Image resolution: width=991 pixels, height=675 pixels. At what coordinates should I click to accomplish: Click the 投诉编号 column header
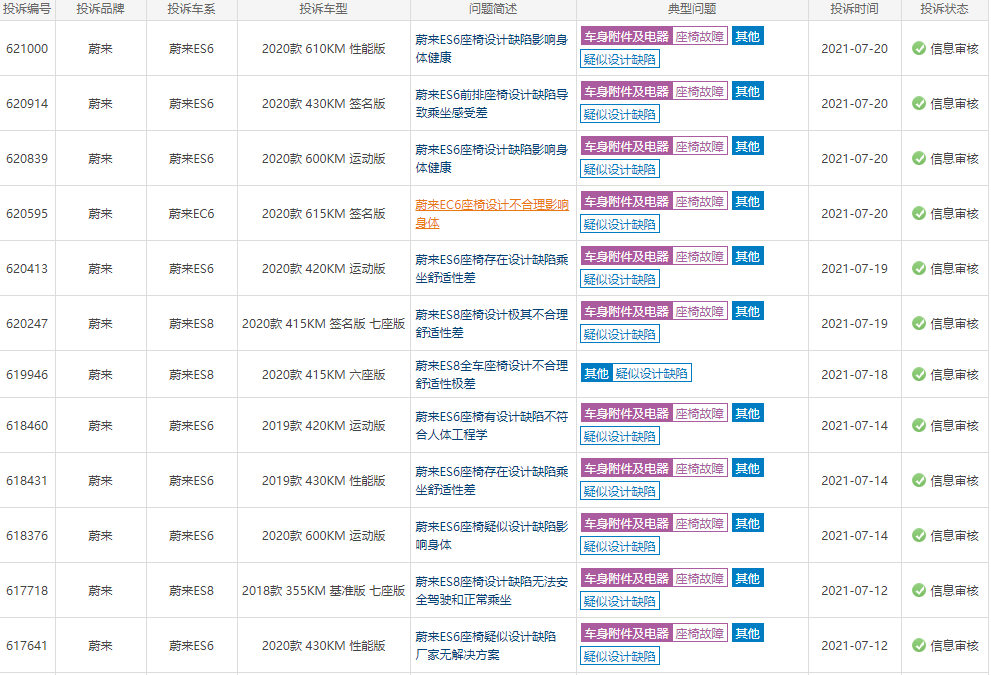27,9
